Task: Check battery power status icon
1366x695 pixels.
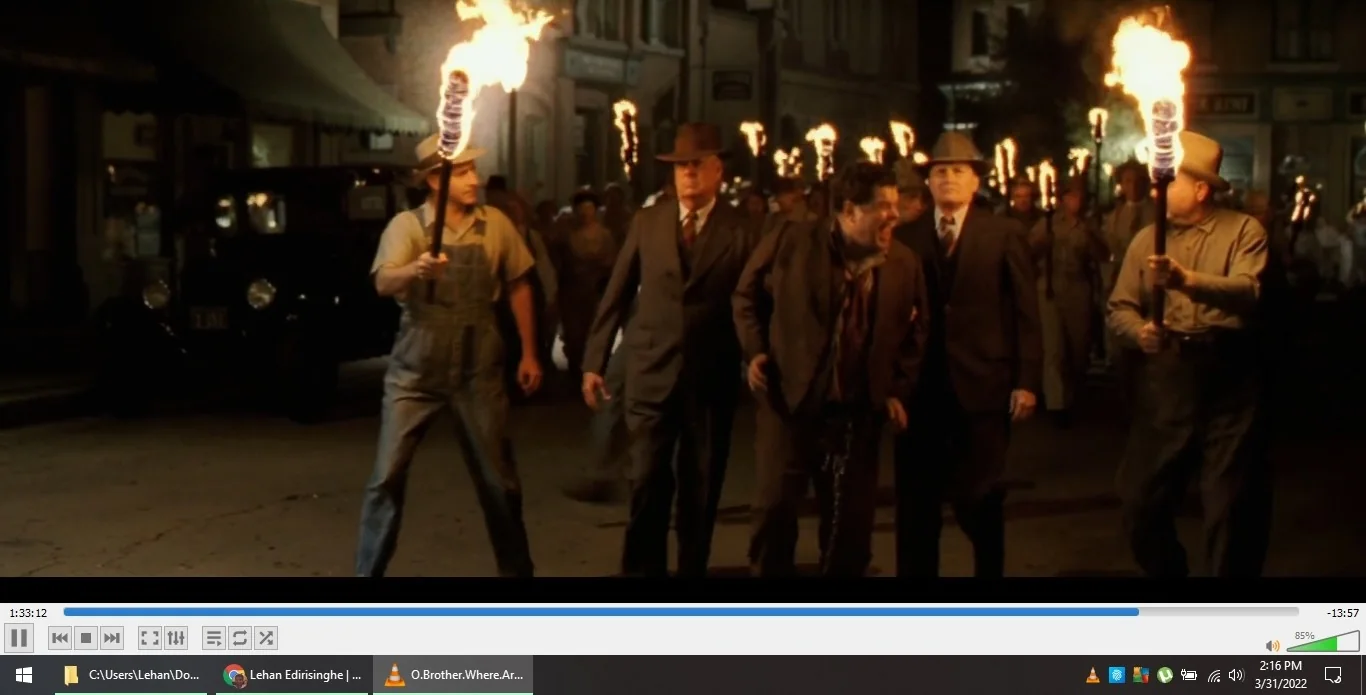Action: [1189, 675]
